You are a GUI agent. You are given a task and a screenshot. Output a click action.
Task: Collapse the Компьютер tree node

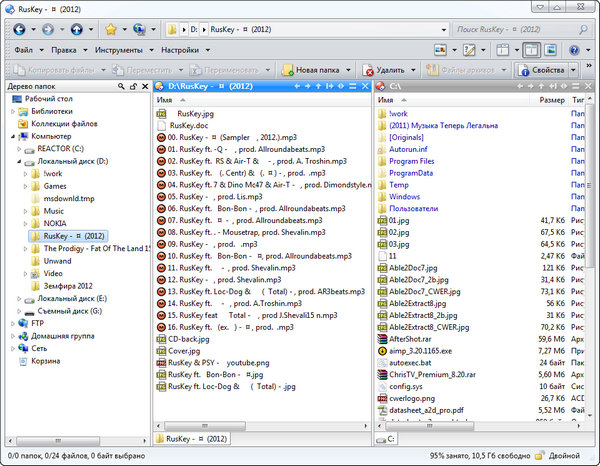[x=13, y=136]
